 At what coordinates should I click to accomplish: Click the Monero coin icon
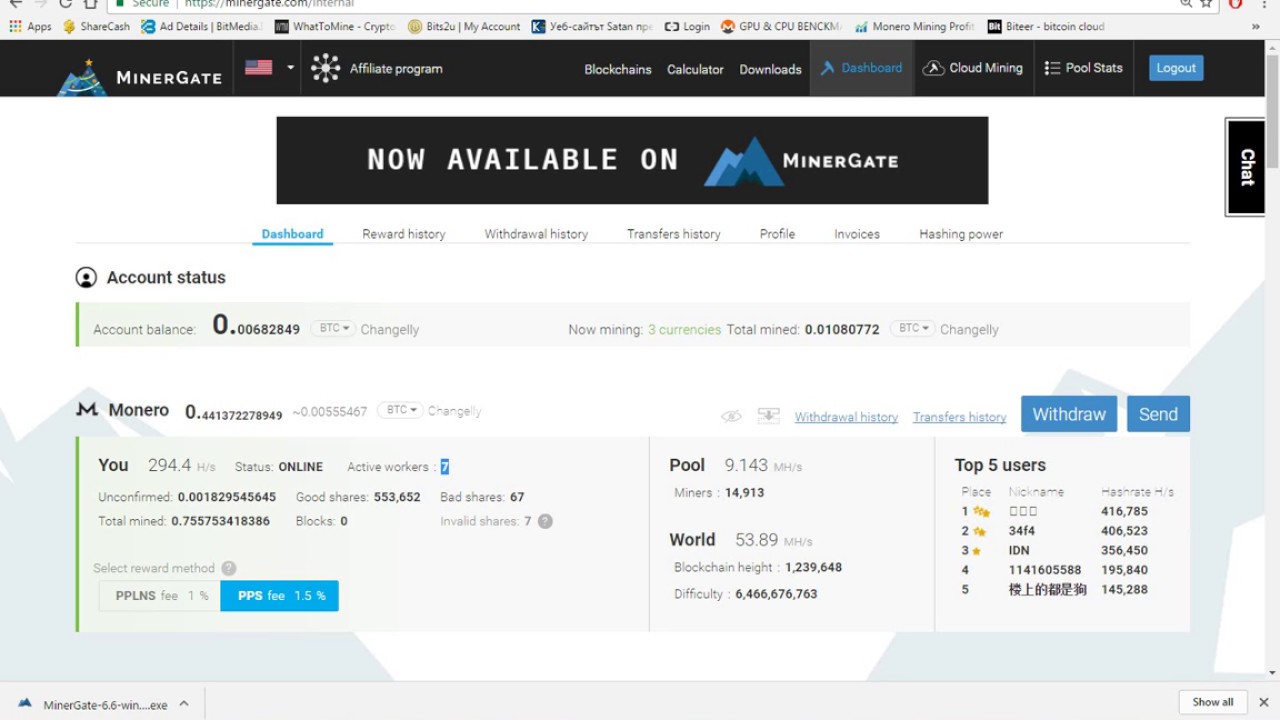coord(87,409)
